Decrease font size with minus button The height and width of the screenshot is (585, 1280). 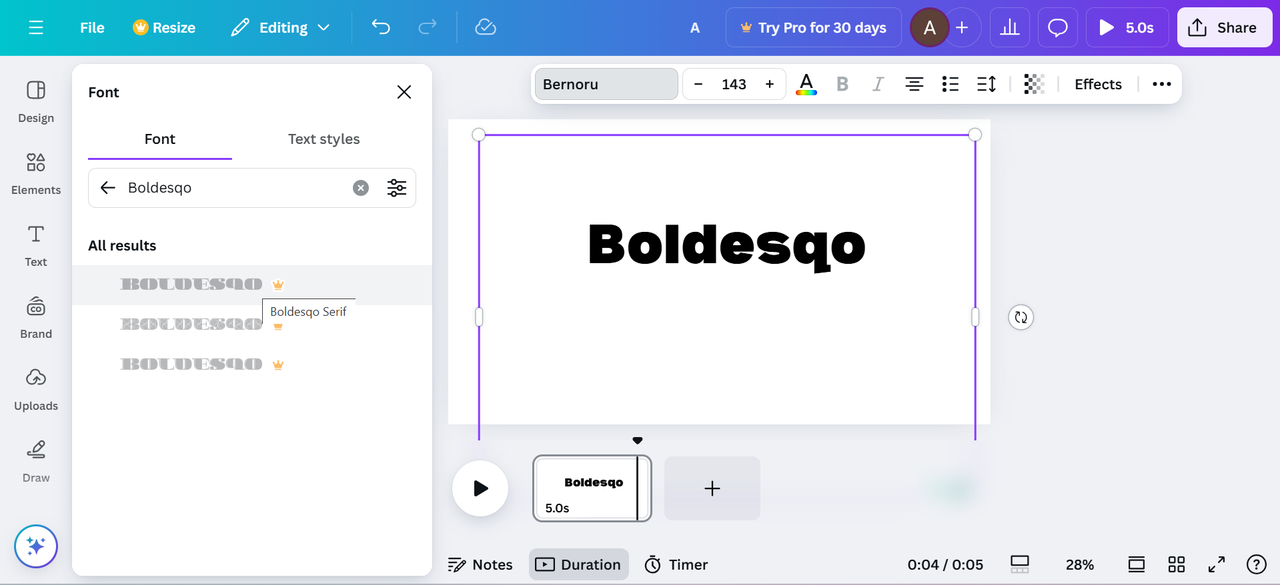pyautogui.click(x=698, y=84)
